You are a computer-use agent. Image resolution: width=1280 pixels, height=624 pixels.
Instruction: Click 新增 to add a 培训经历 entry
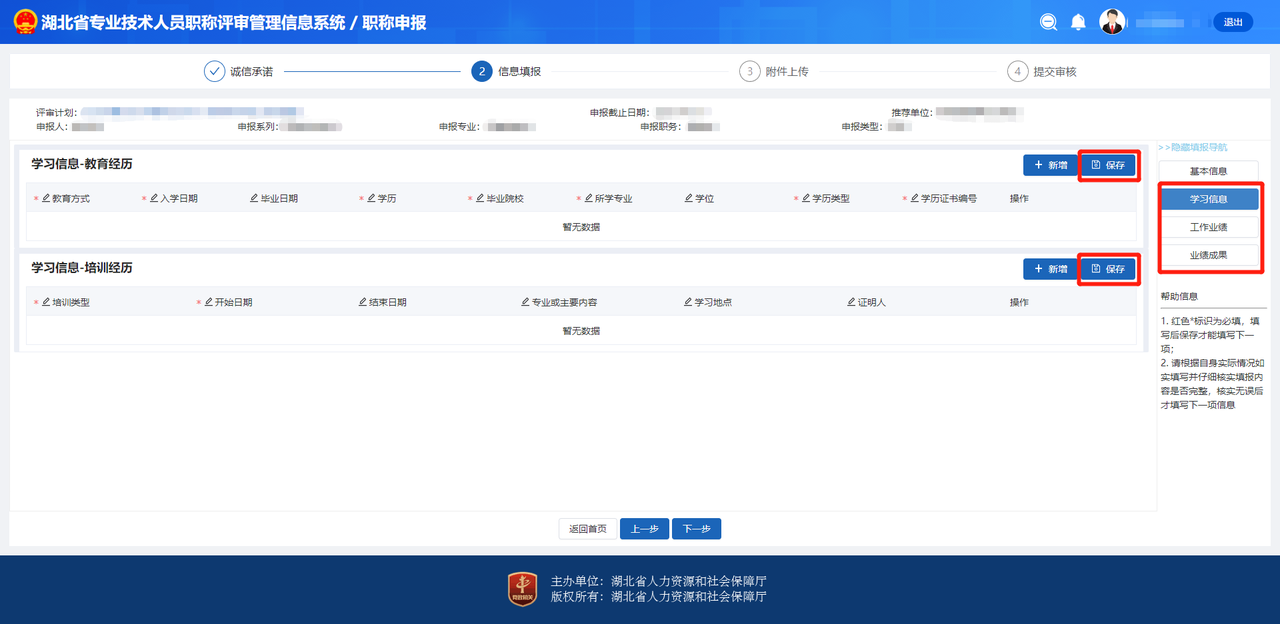[x=1051, y=268]
